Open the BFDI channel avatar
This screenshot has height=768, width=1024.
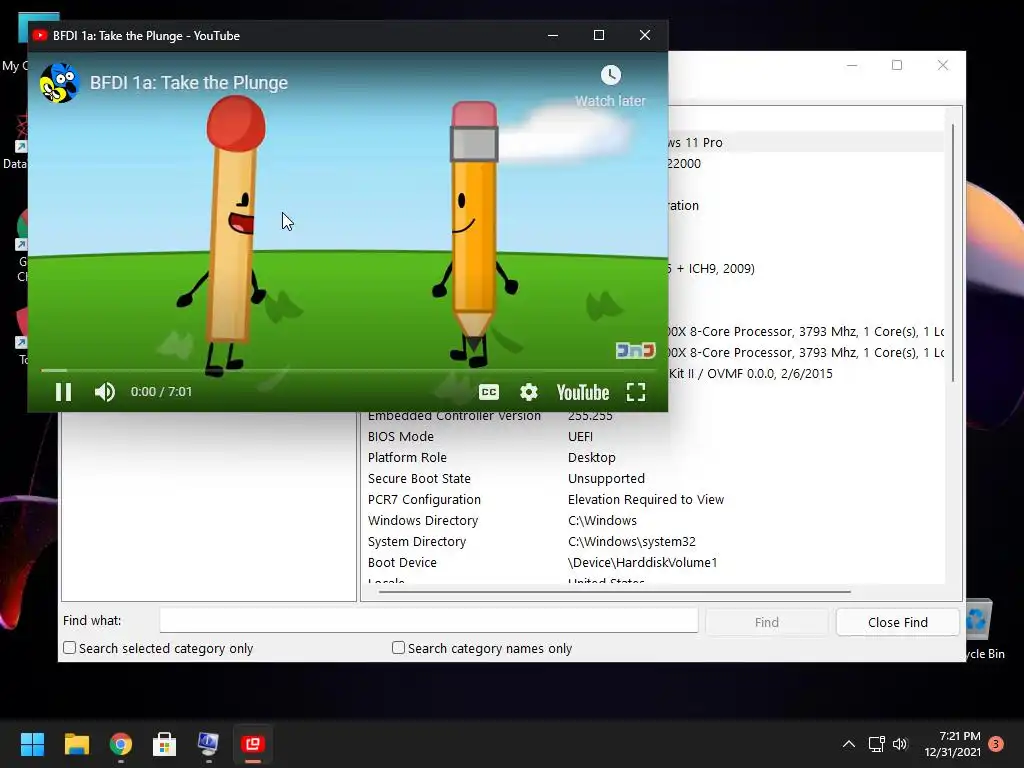pyautogui.click(x=59, y=83)
